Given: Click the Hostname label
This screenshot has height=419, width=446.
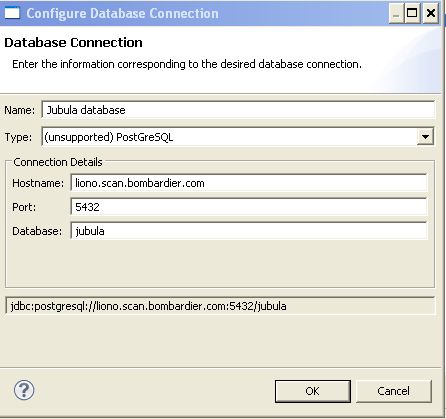Looking at the screenshot, I should click(x=38, y=183).
